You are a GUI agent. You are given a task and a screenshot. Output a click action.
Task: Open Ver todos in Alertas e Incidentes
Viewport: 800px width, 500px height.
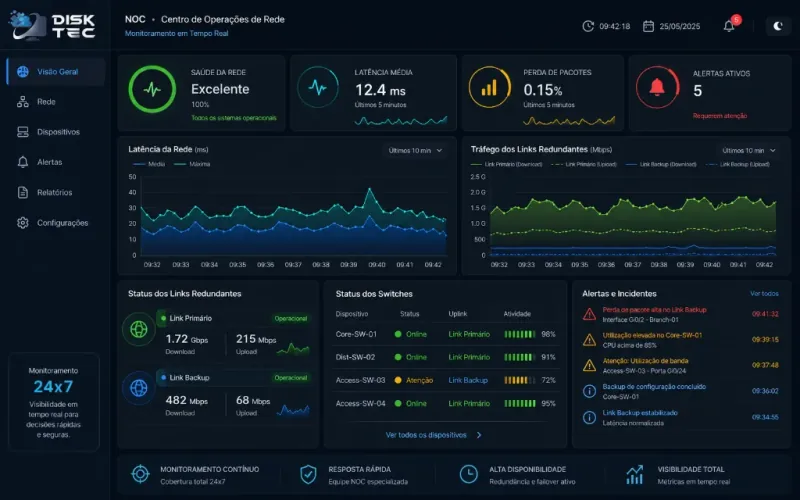[764, 293]
